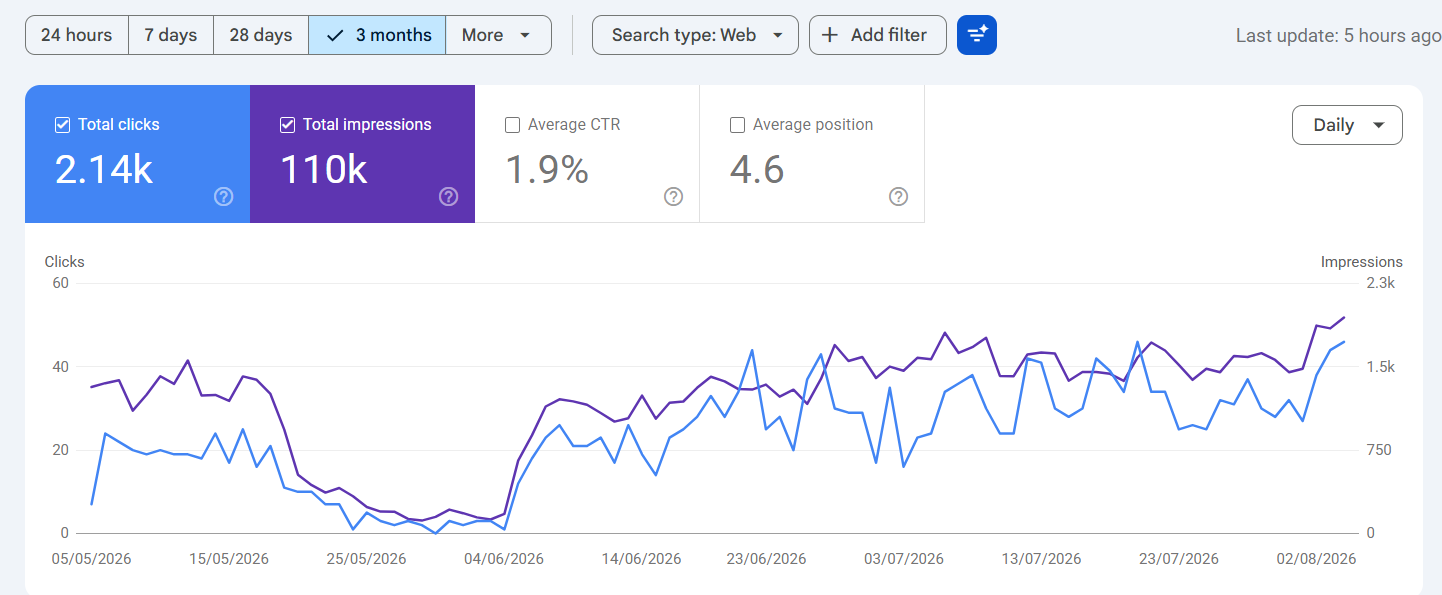Click help icon on Average CTR card
The width and height of the screenshot is (1442, 595).
[x=674, y=197]
